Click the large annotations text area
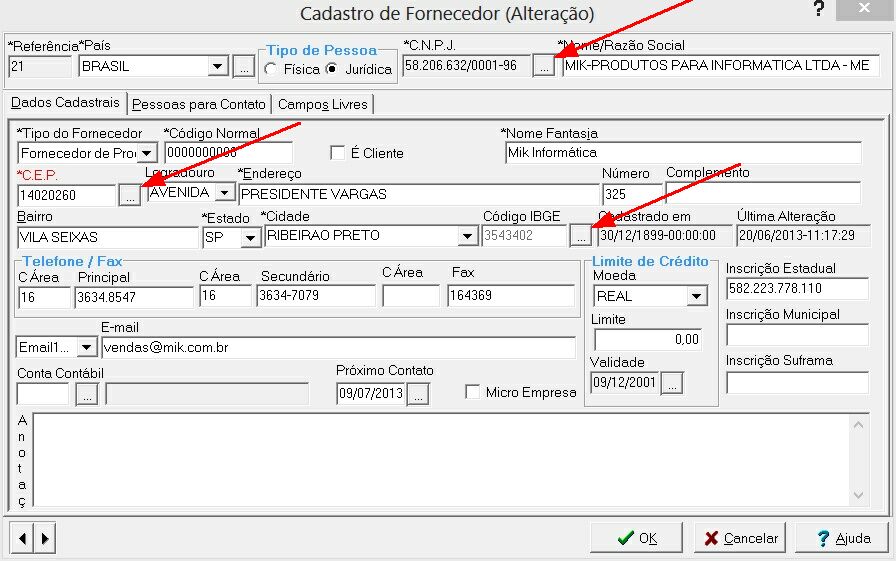 (x=440, y=460)
